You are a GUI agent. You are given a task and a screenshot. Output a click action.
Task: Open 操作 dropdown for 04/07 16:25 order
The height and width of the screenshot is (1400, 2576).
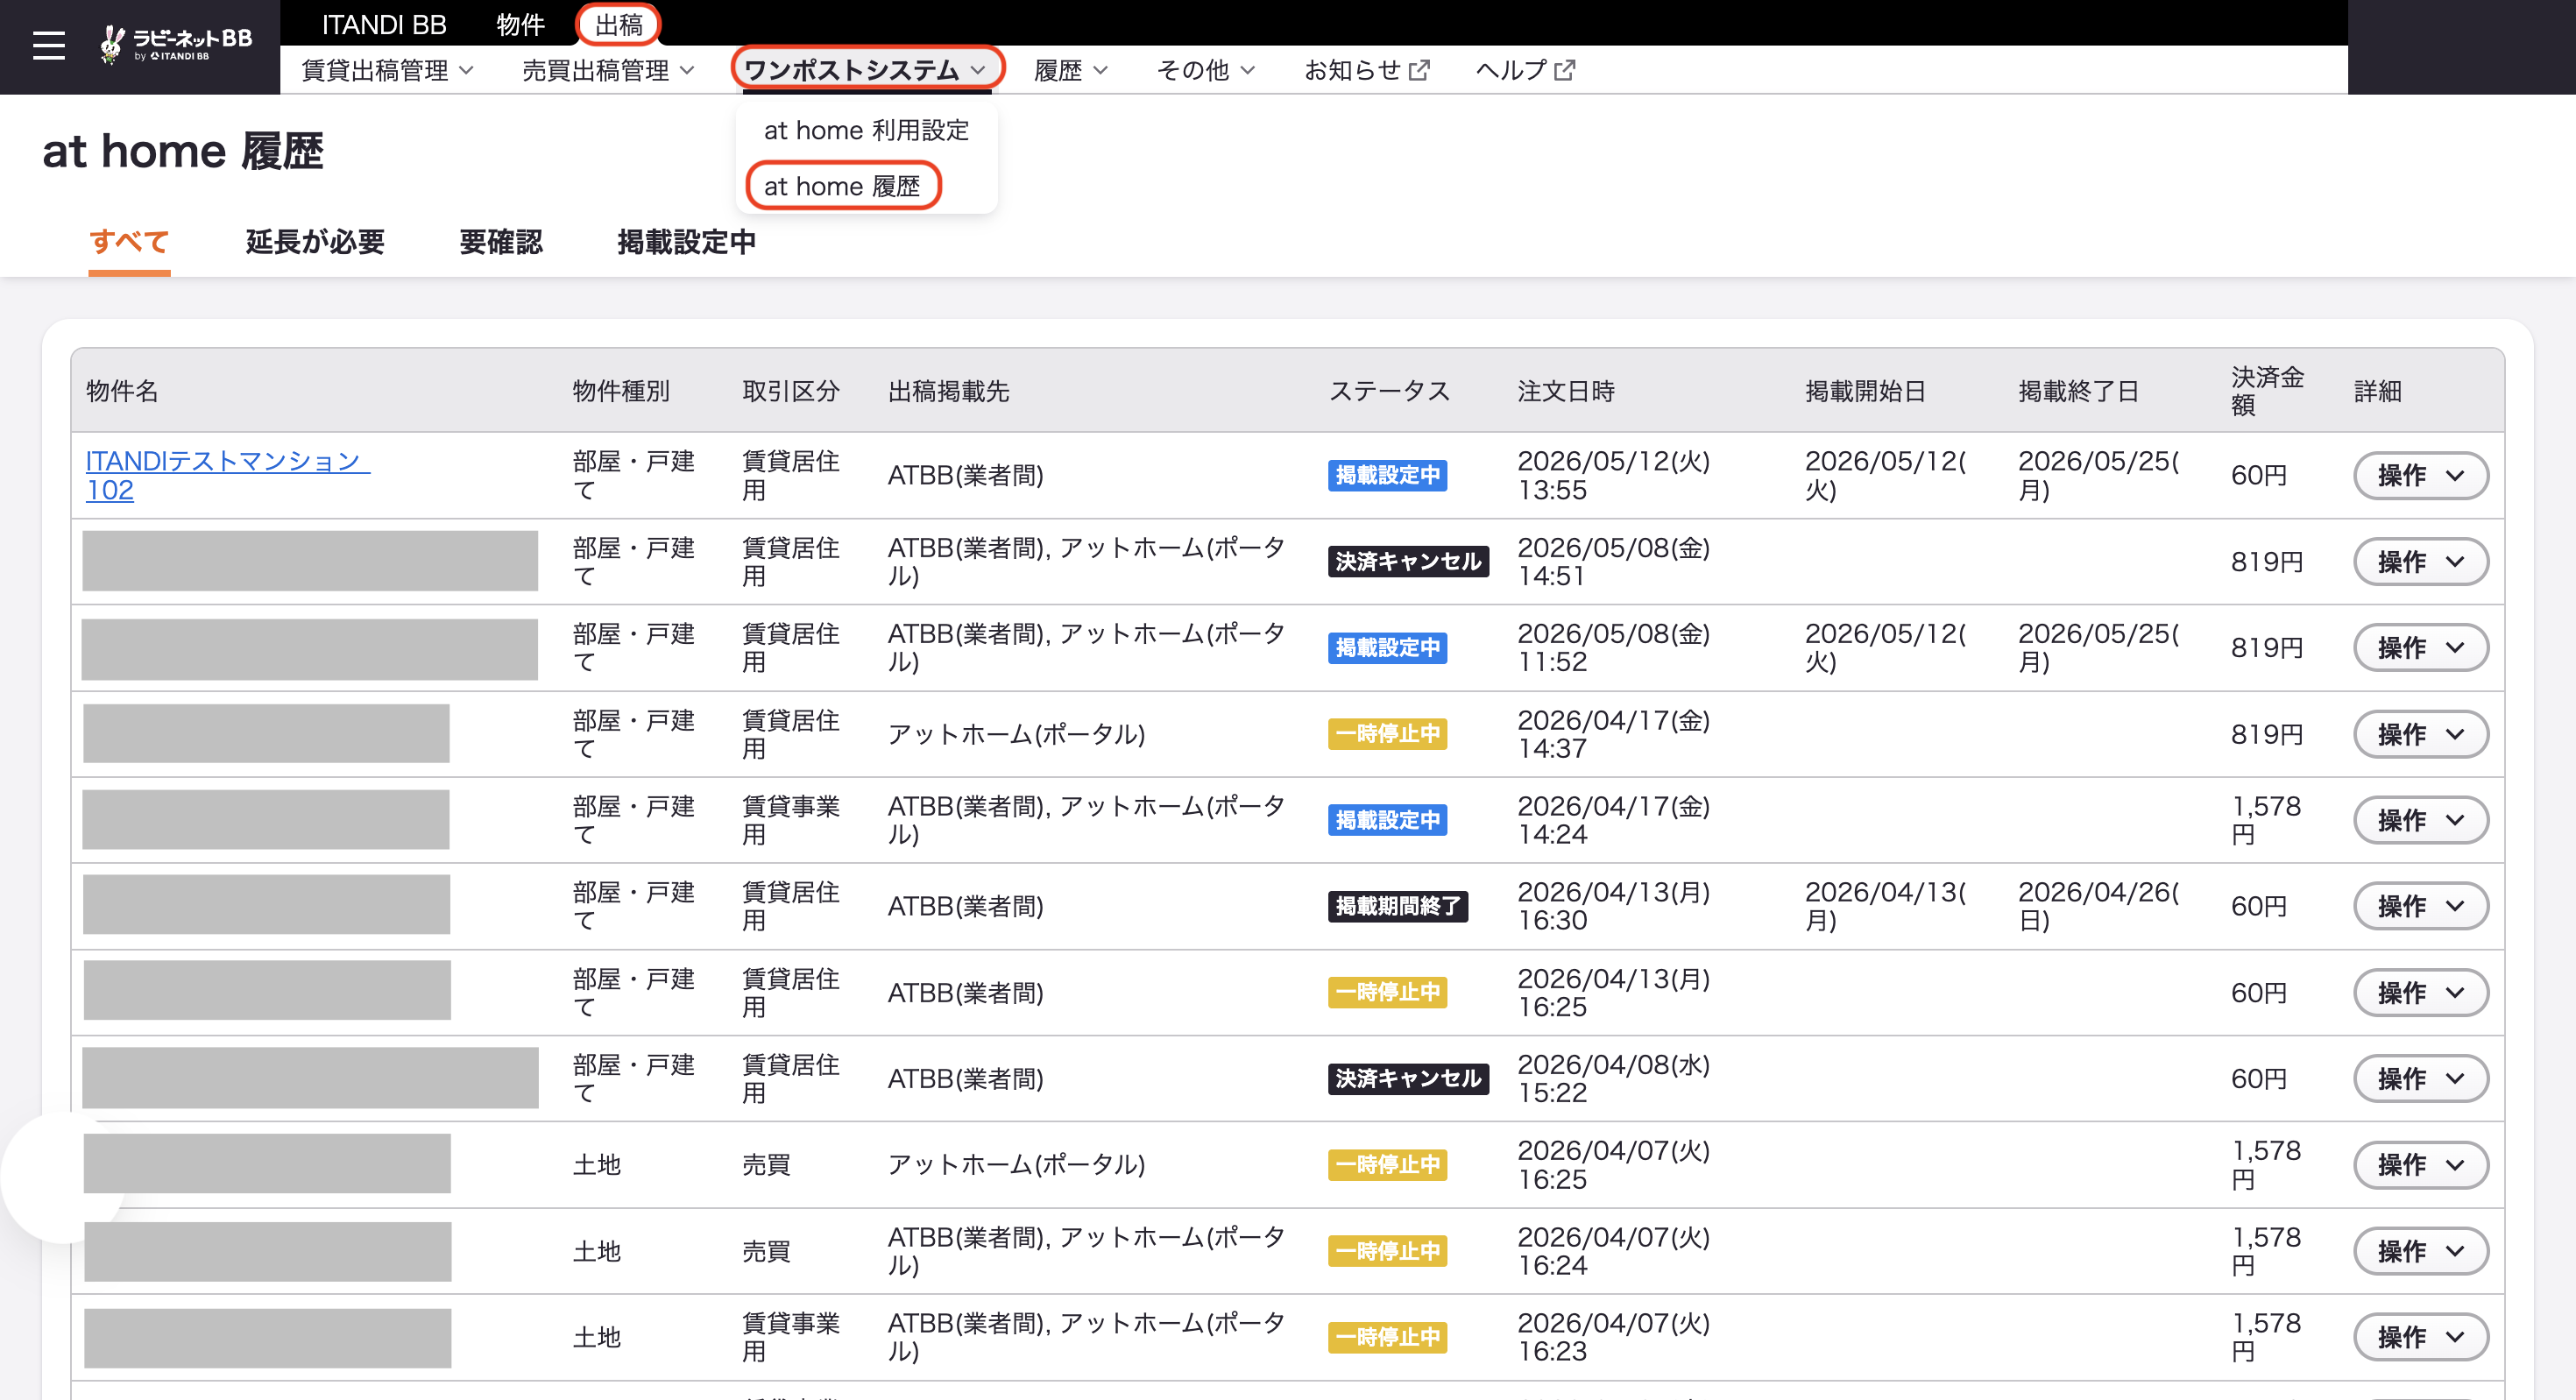pos(2420,1165)
